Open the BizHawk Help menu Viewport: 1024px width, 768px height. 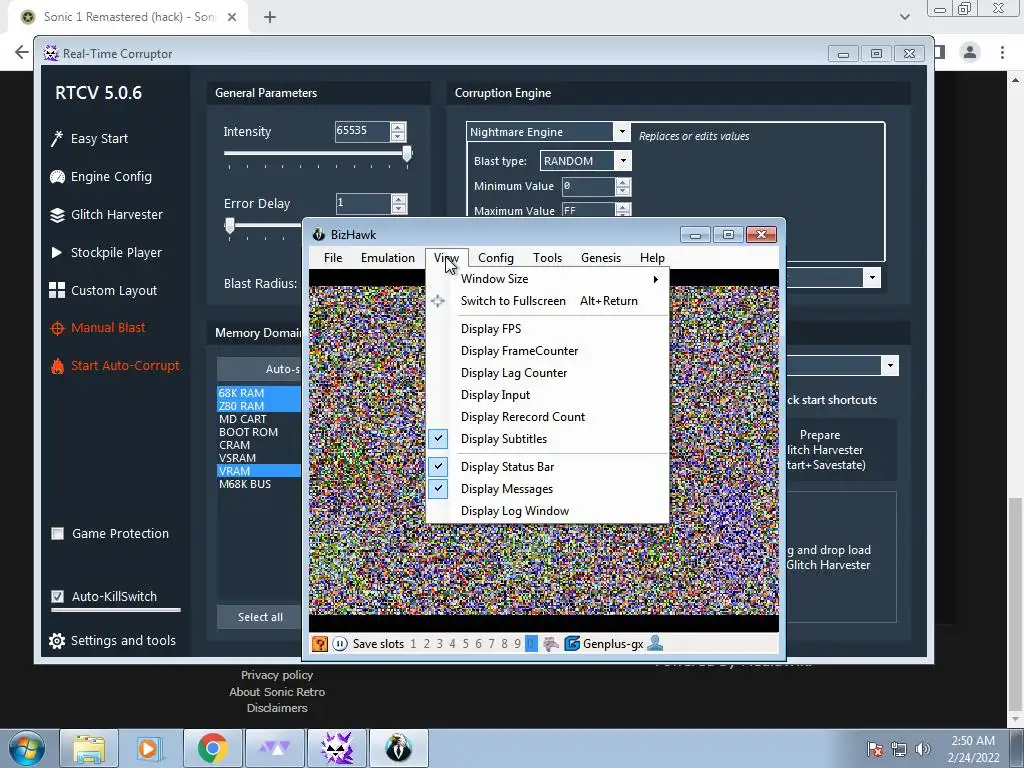[652, 258]
